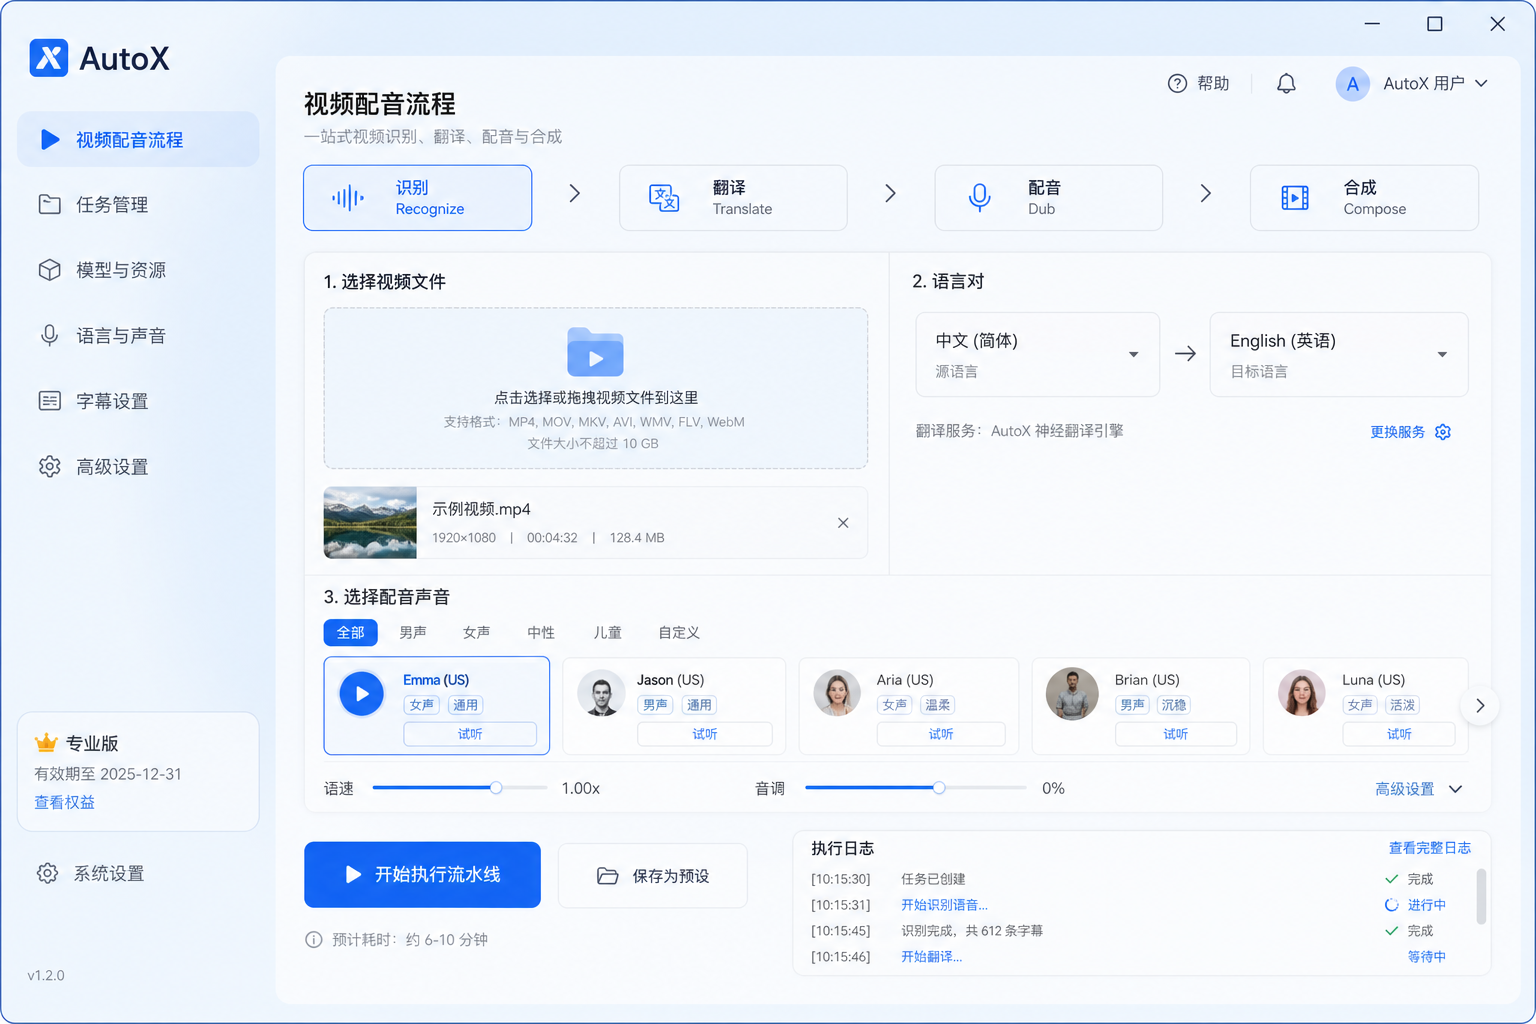Switch to the 自定义 voice tab
The image size is (1536, 1024).
(x=679, y=633)
